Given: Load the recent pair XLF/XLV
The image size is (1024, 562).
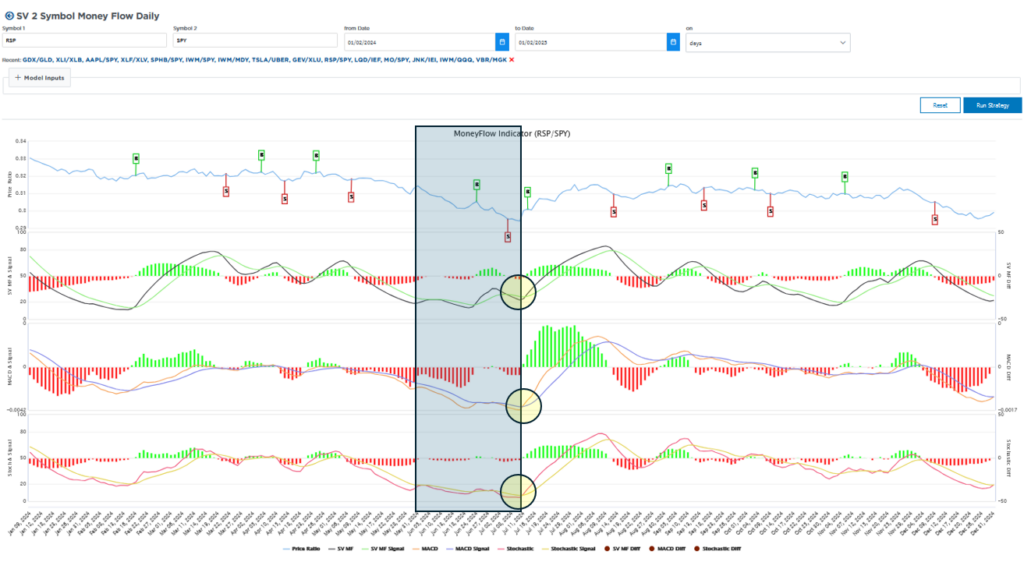Looking at the screenshot, I should [134, 59].
